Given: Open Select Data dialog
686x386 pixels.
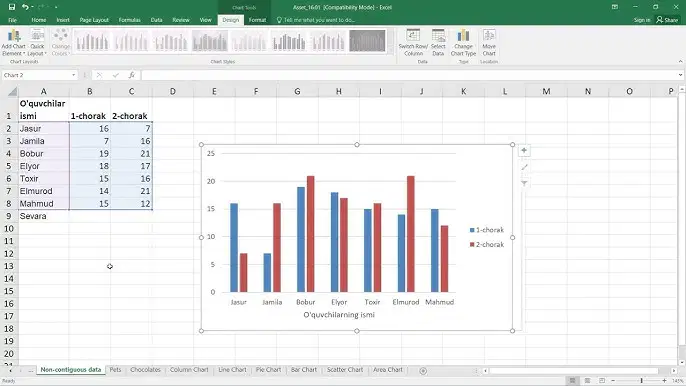Looking at the screenshot, I should tap(438, 42).
